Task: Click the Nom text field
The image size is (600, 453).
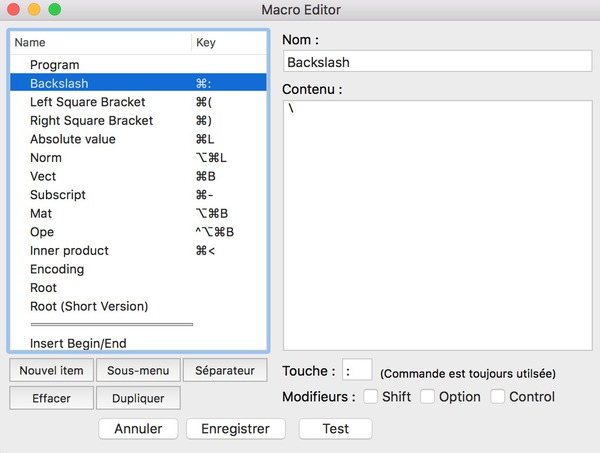Action: [x=438, y=61]
